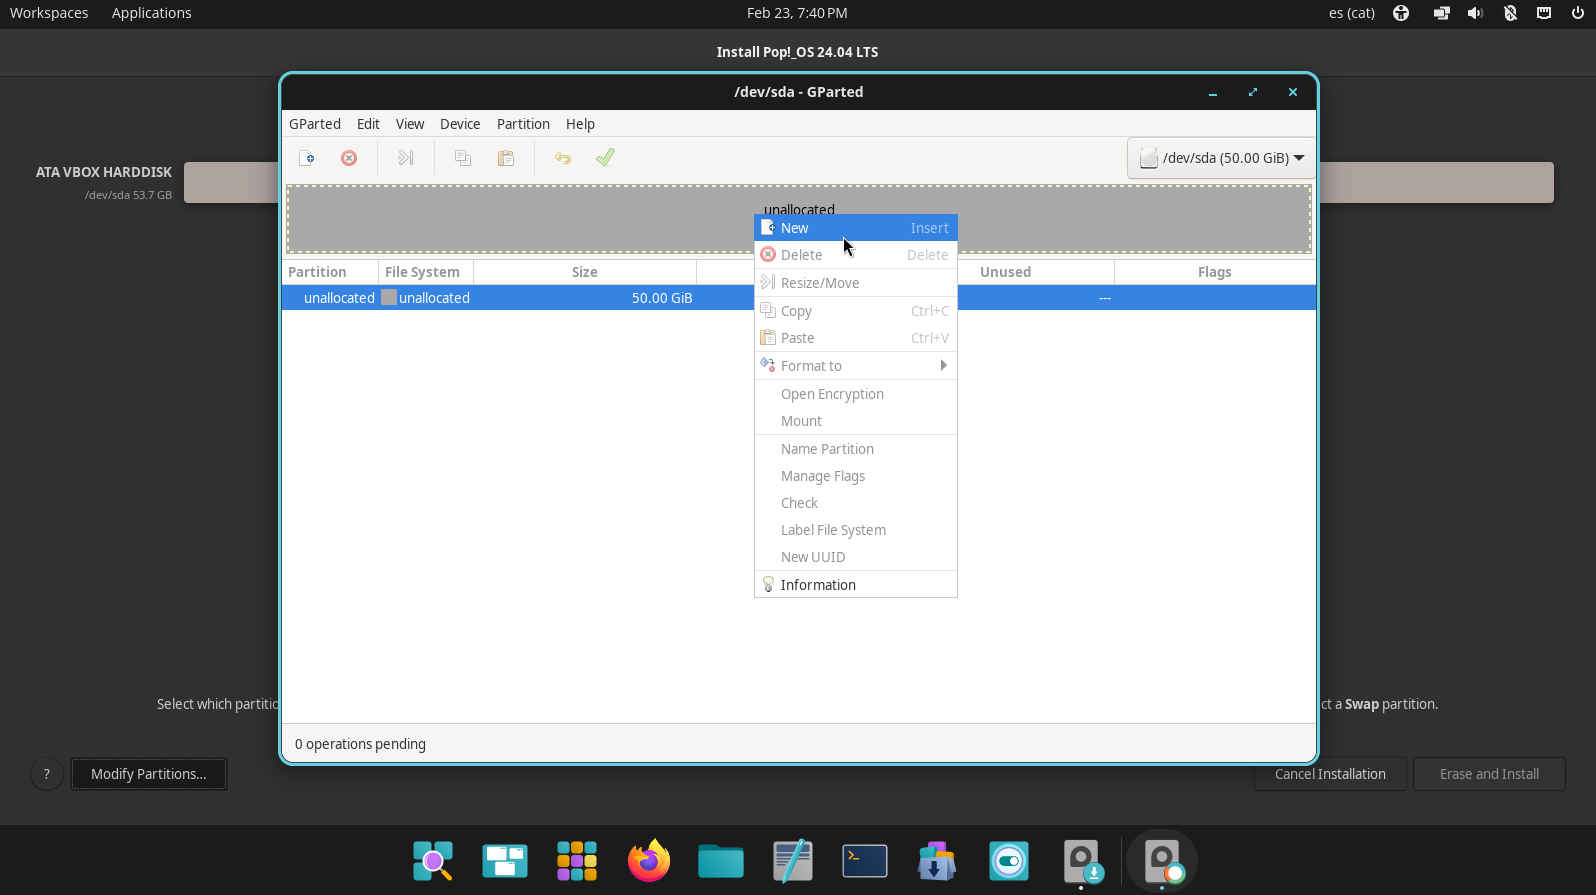Open the /dev/sda device selector dropdown
Screen dimensions: 1596x895
(x=1221, y=158)
